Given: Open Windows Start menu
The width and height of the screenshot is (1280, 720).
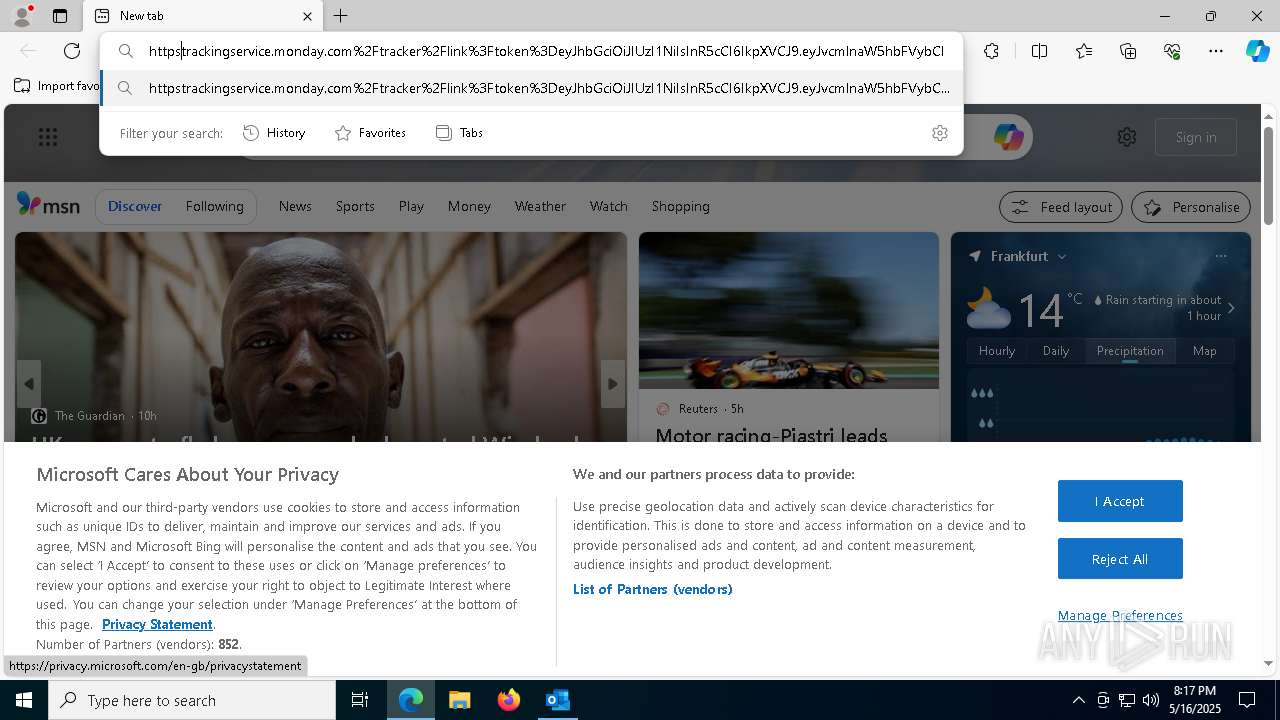Looking at the screenshot, I should [x=24, y=700].
